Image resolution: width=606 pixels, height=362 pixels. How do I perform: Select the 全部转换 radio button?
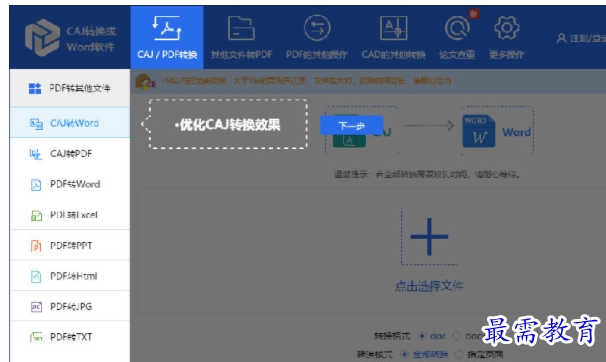405,354
